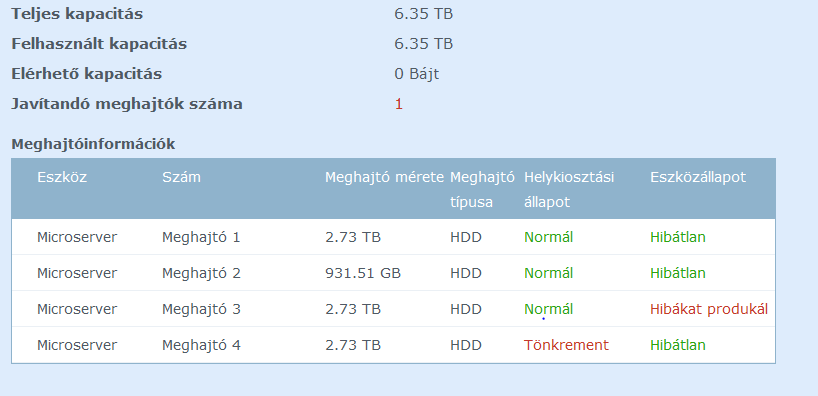The height and width of the screenshot is (396, 818).
Task: Click Normál status of Meghajtó 1
Action: pos(548,237)
